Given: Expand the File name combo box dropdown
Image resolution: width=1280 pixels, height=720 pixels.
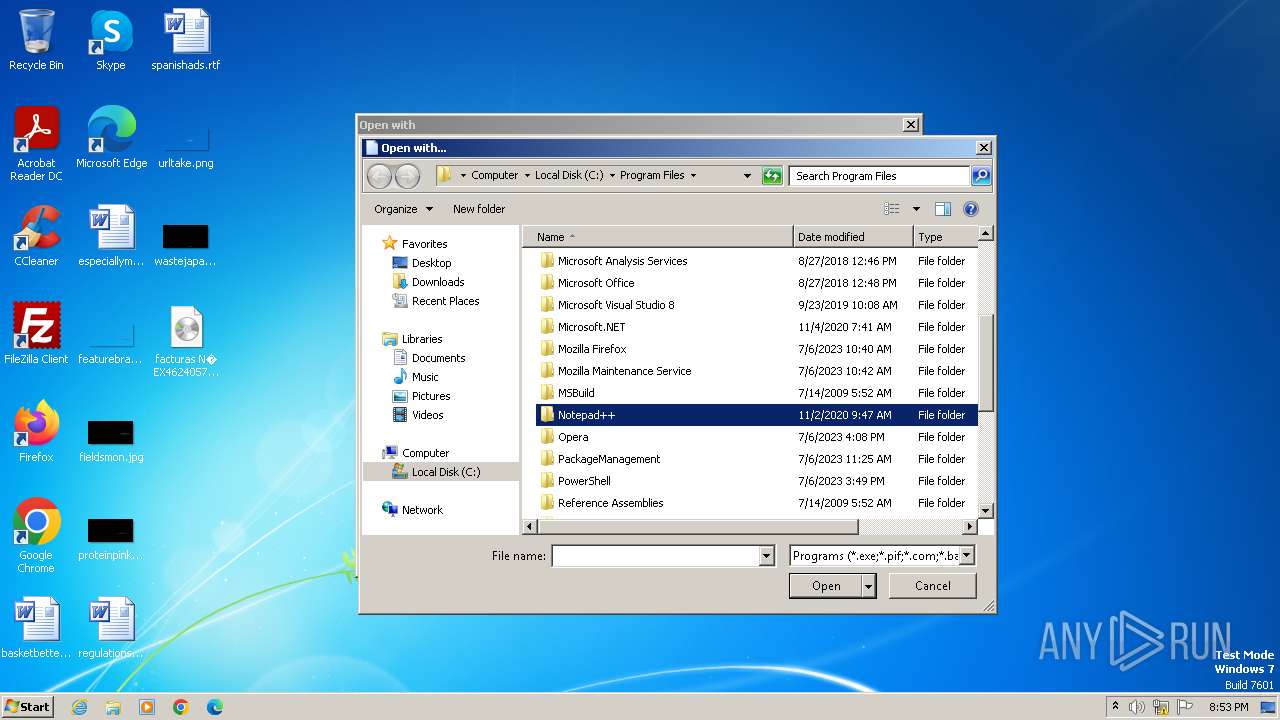Looking at the screenshot, I should (x=767, y=556).
